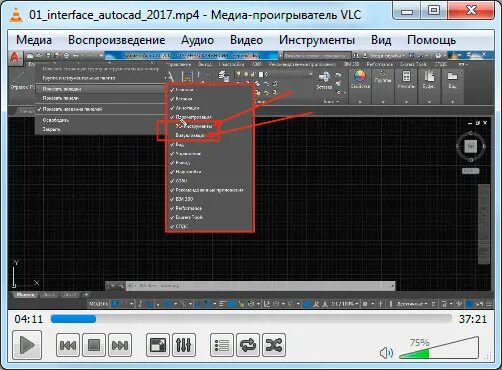Screen dimensions: 502x370
Task: Toggle fullscreen video mode
Action: point(158,345)
